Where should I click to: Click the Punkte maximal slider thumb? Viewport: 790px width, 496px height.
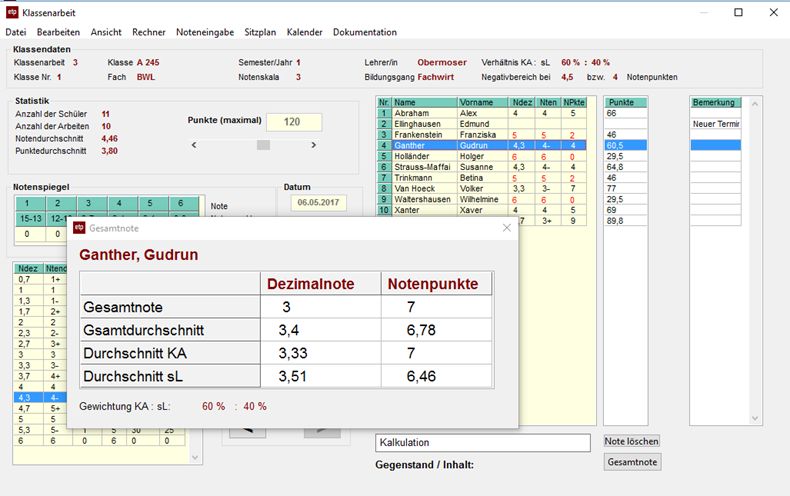point(263,145)
